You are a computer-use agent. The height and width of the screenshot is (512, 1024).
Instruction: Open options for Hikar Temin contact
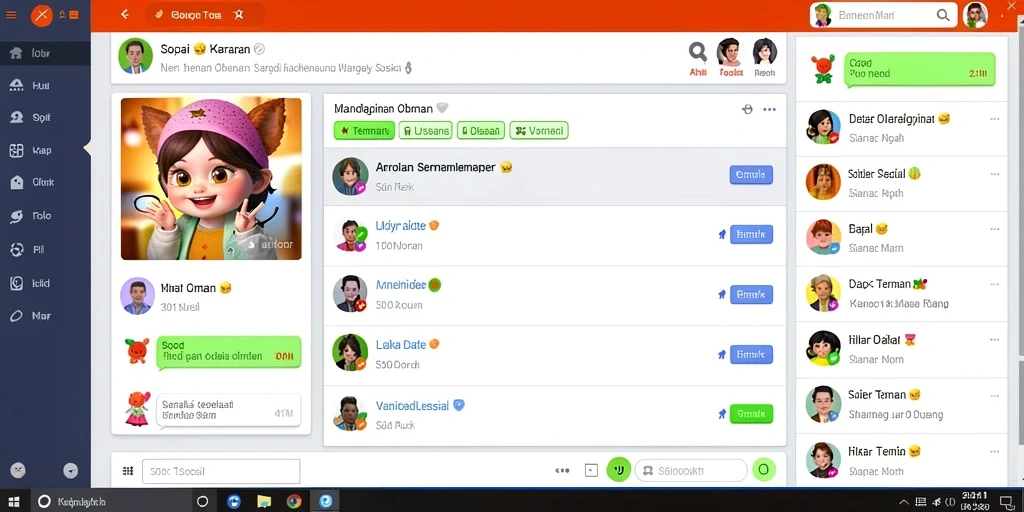tap(995, 451)
